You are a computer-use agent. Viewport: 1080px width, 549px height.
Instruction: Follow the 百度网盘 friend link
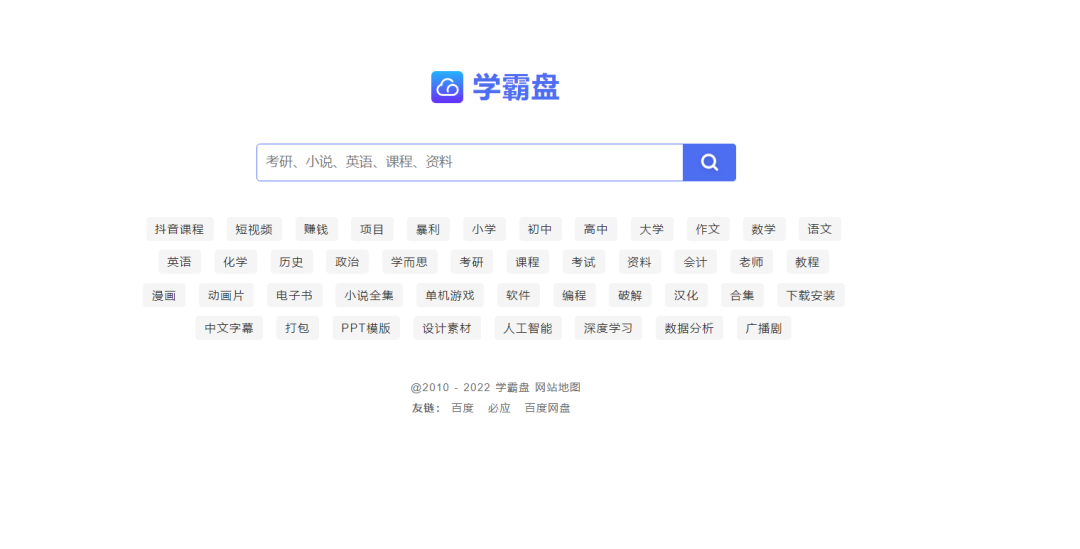point(548,408)
